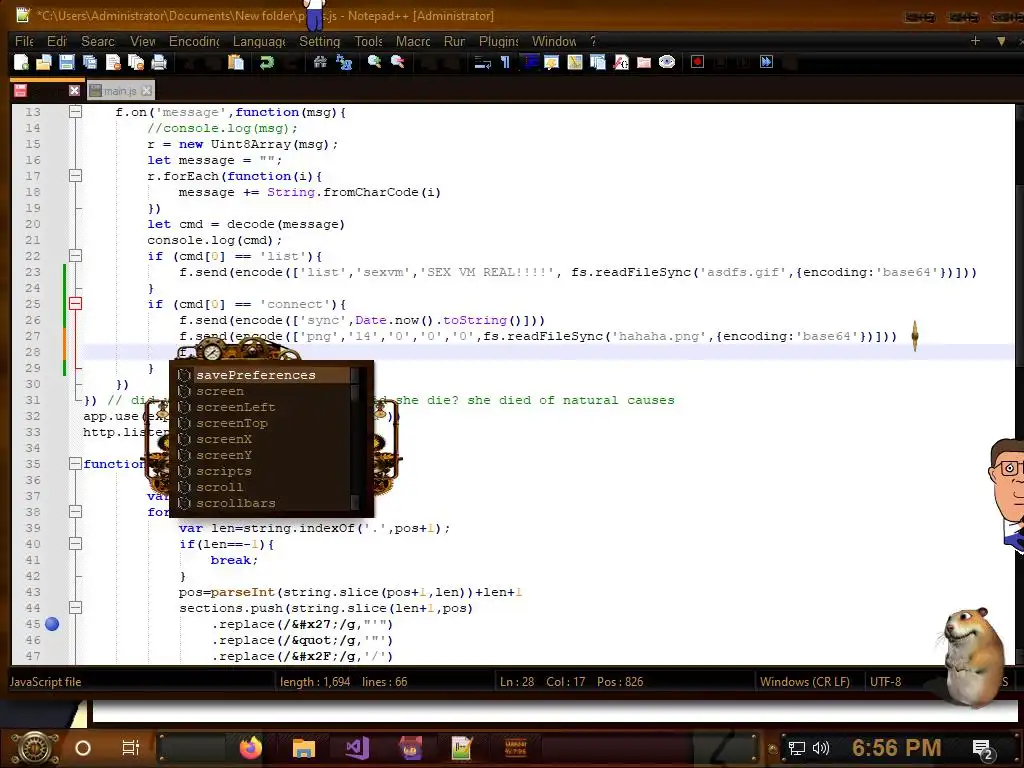Screen dimensions: 1024x768
Task: Collapse the fold at line 13
Action: (75, 112)
